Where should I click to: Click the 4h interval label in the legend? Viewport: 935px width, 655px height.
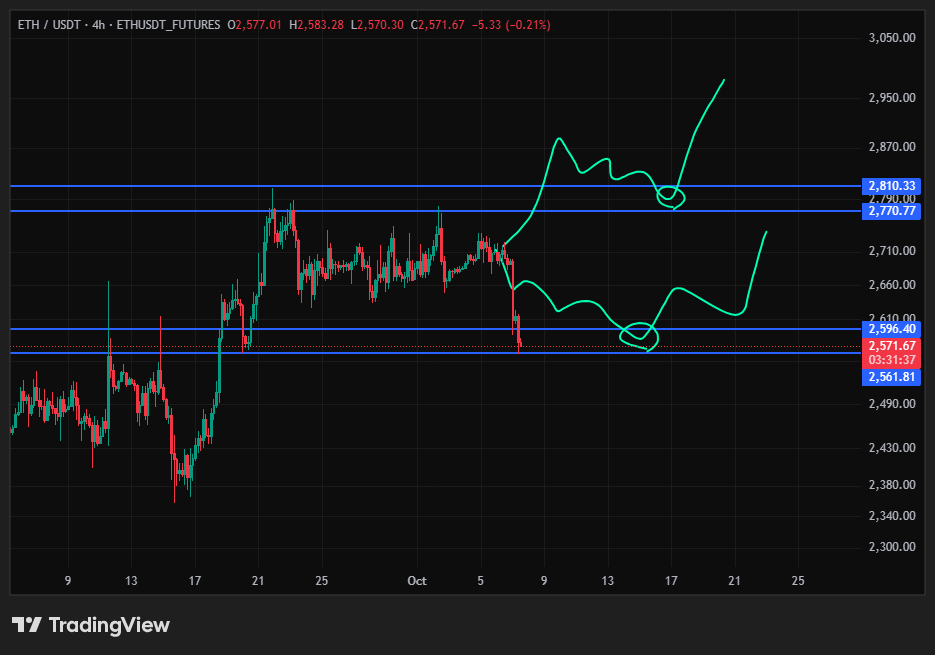(x=98, y=25)
